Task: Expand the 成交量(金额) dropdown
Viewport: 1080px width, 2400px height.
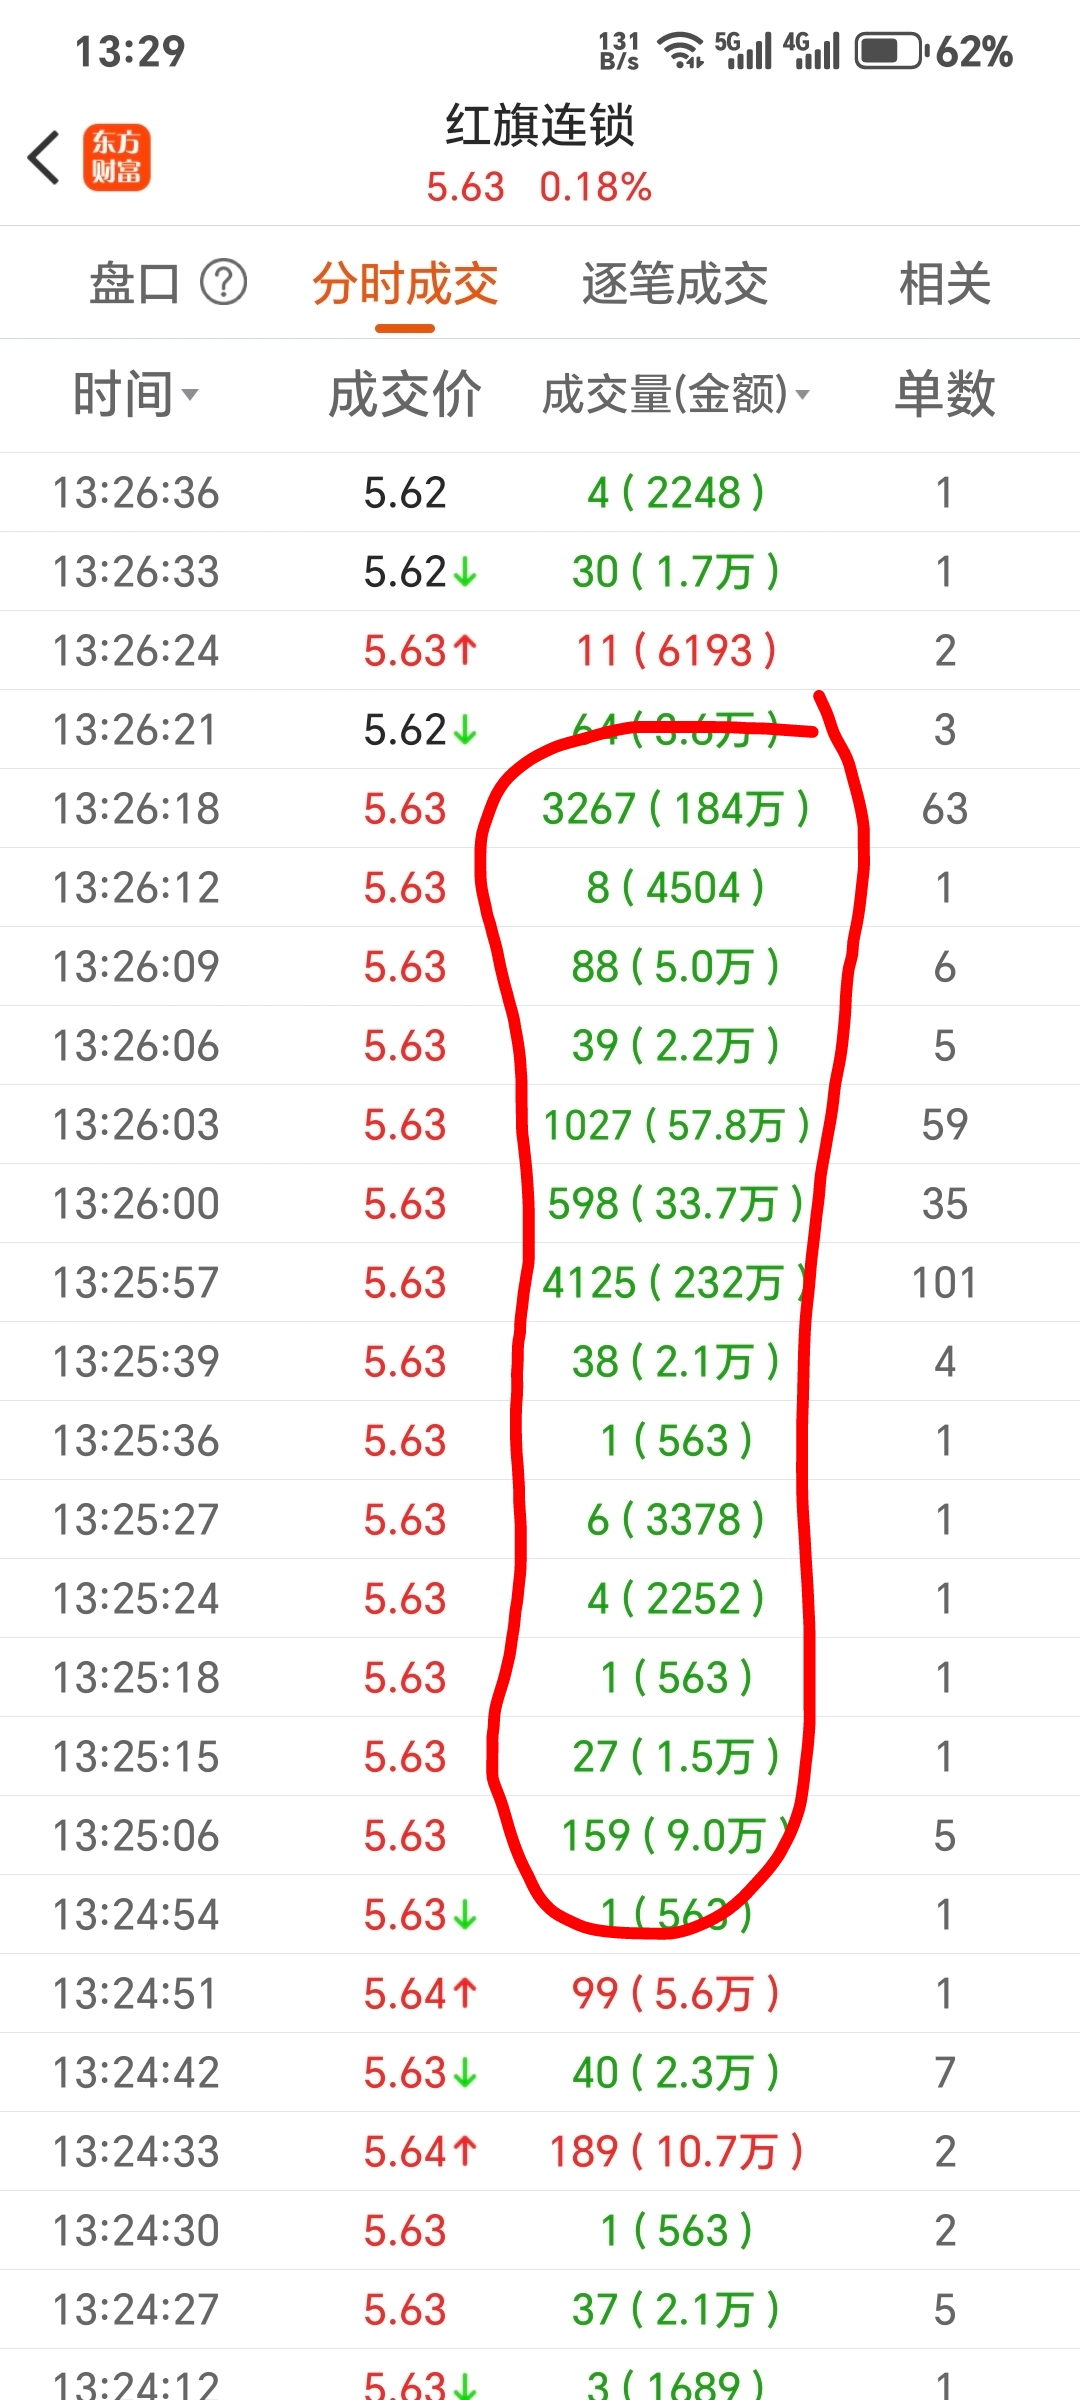Action: point(675,394)
